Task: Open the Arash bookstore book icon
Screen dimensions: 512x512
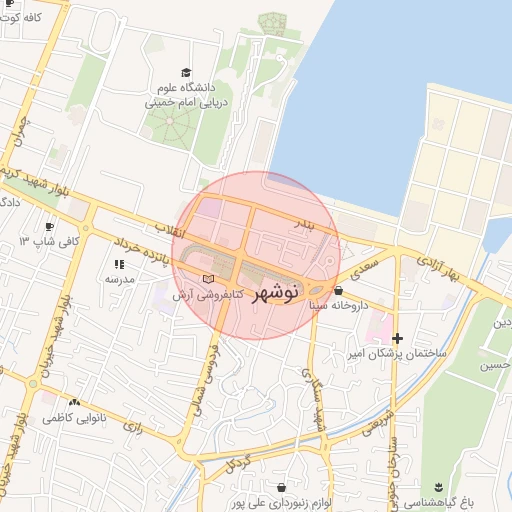Action: [208, 279]
